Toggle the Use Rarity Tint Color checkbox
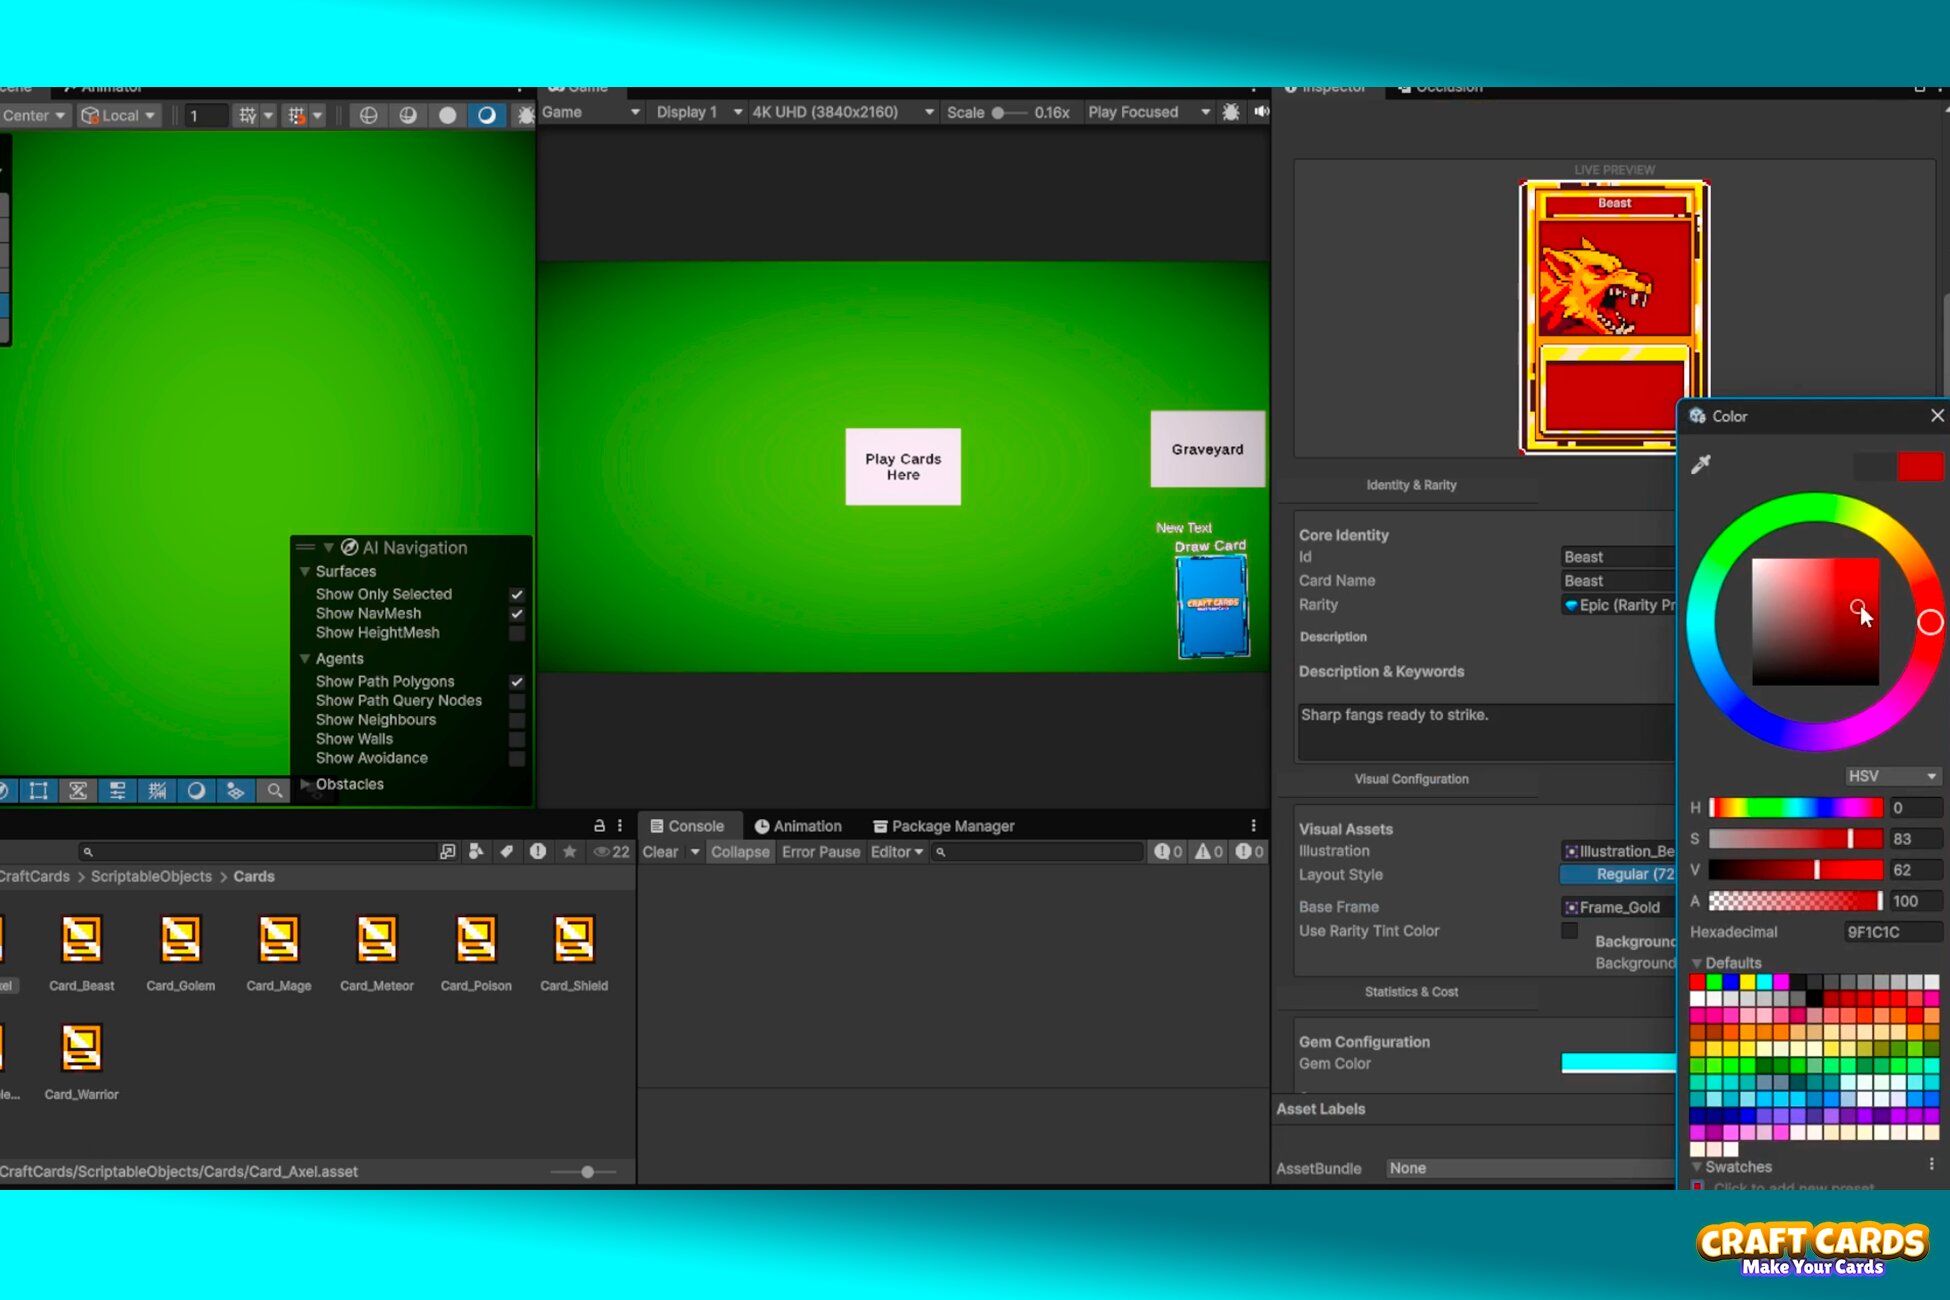The height and width of the screenshot is (1300, 1950). click(1570, 930)
